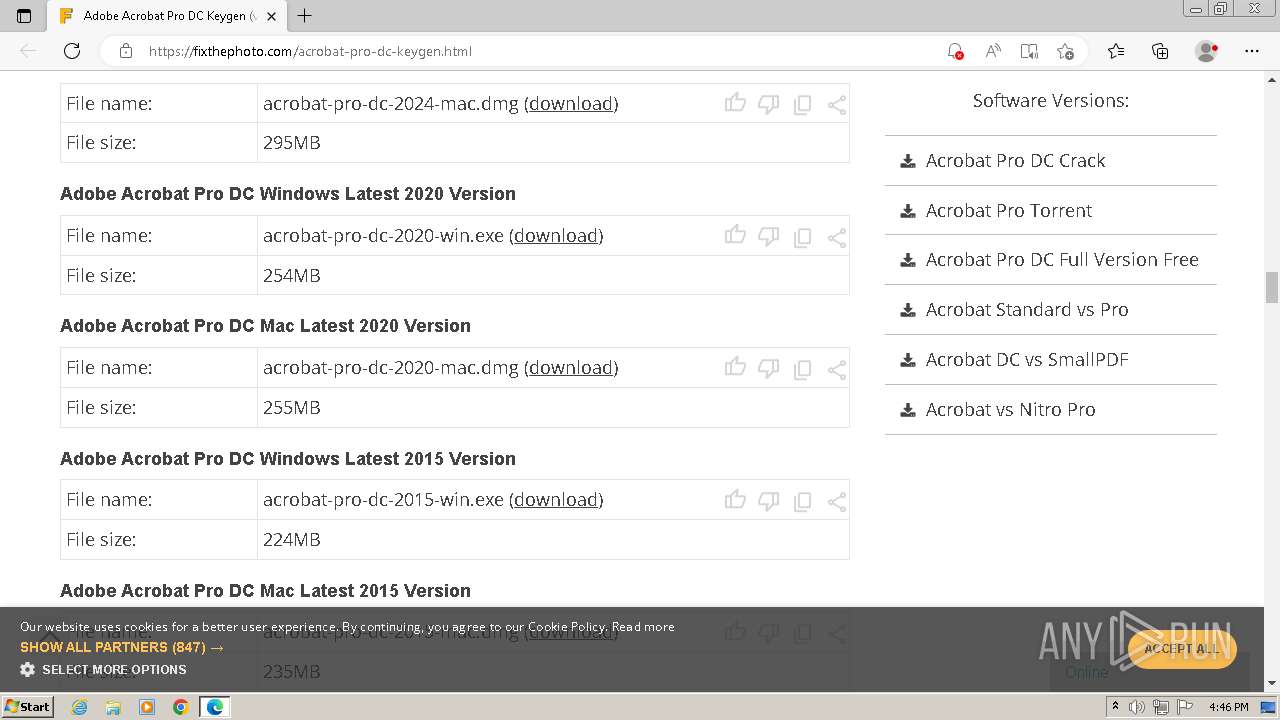Refresh the browser page

pyautogui.click(x=72, y=51)
